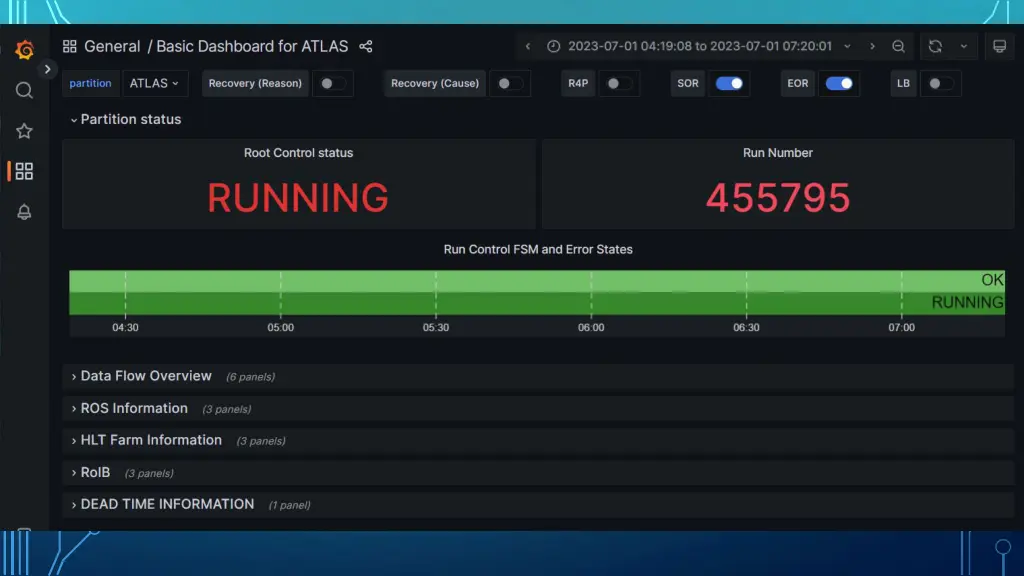
Task: Click the (6 panels) count text
Action: tap(250, 377)
